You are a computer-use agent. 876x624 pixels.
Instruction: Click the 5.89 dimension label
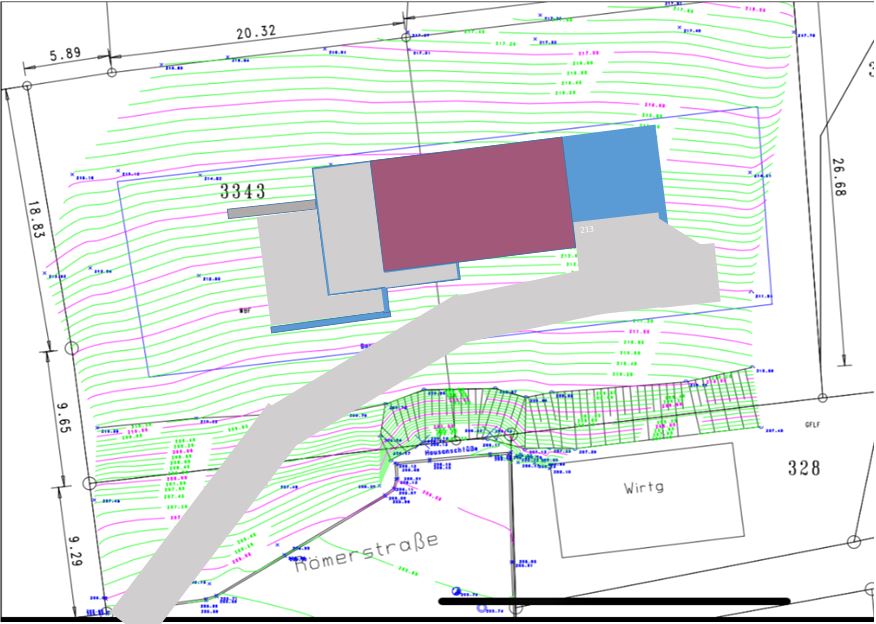tap(65, 54)
